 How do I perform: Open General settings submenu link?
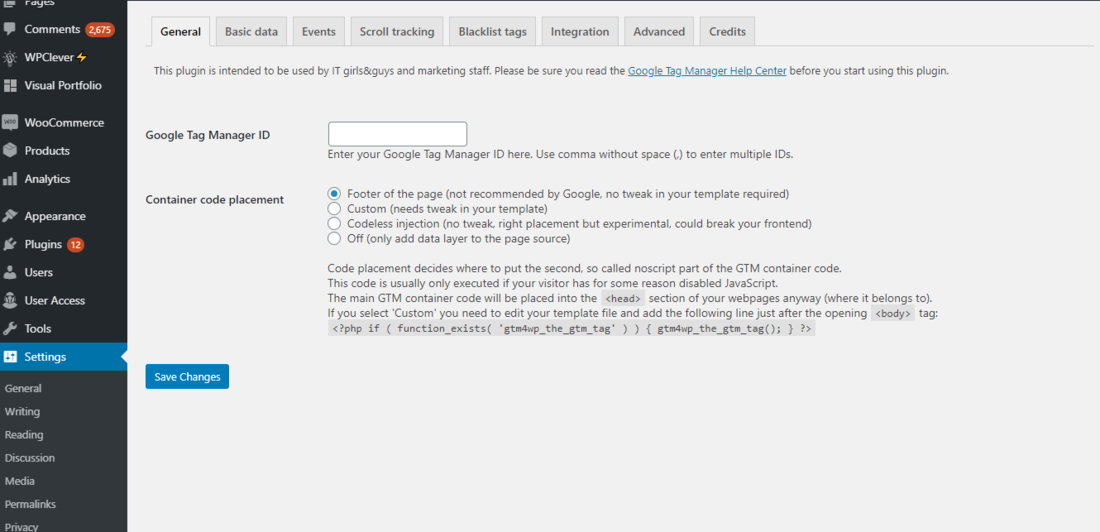[23, 388]
